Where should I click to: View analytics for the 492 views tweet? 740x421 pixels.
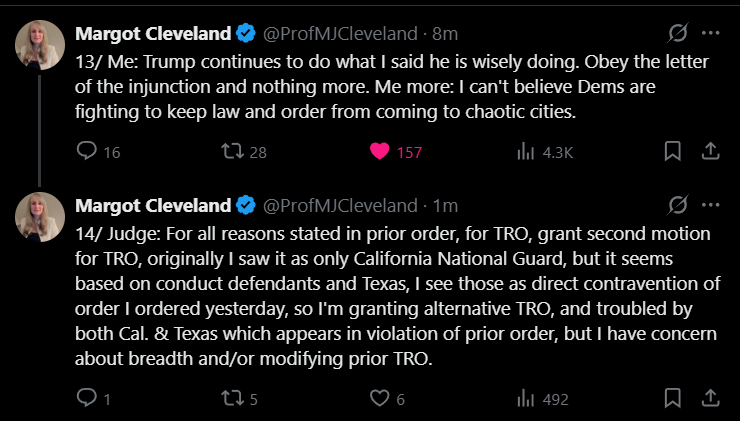[525, 398]
